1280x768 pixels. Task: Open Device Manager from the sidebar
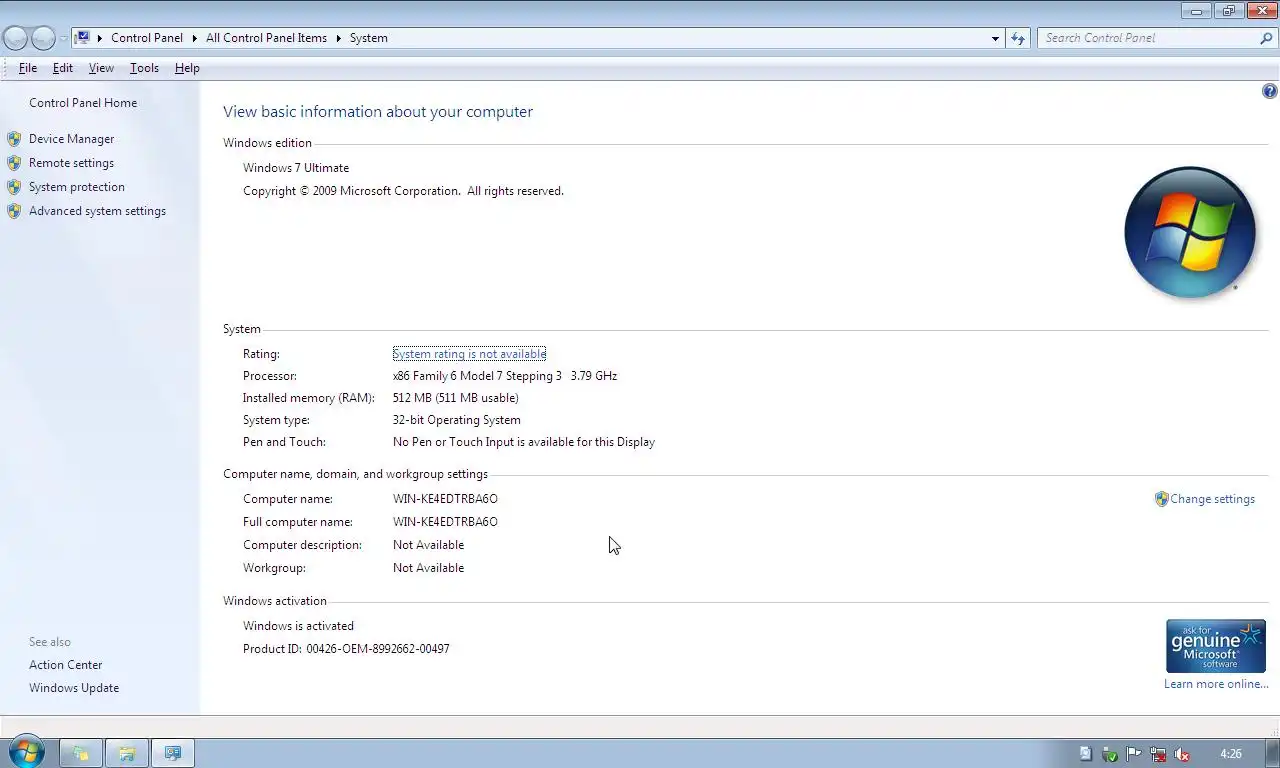71,139
